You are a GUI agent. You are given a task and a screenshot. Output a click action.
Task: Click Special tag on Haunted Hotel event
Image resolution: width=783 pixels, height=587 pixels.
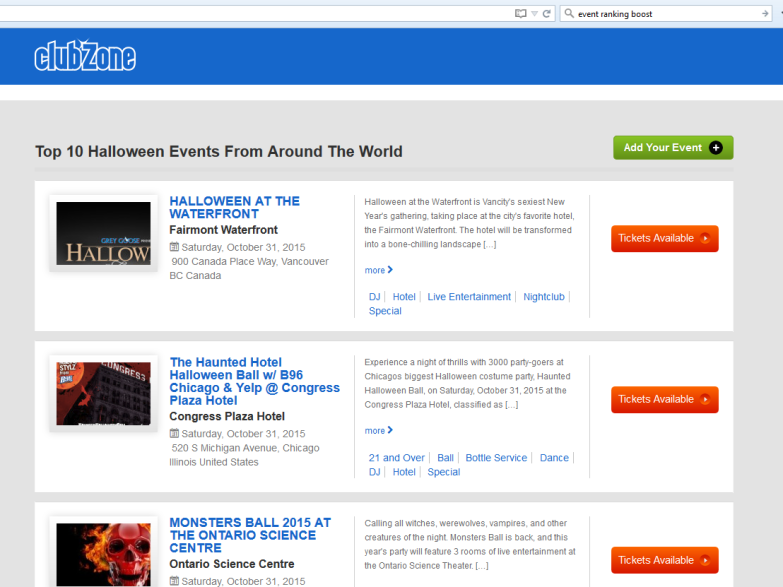[x=443, y=472]
